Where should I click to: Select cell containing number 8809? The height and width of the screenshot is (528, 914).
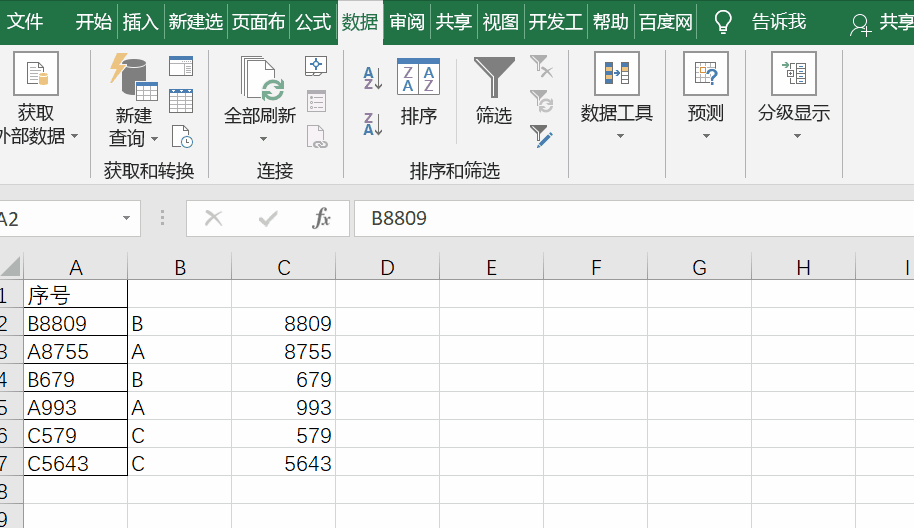click(x=283, y=323)
